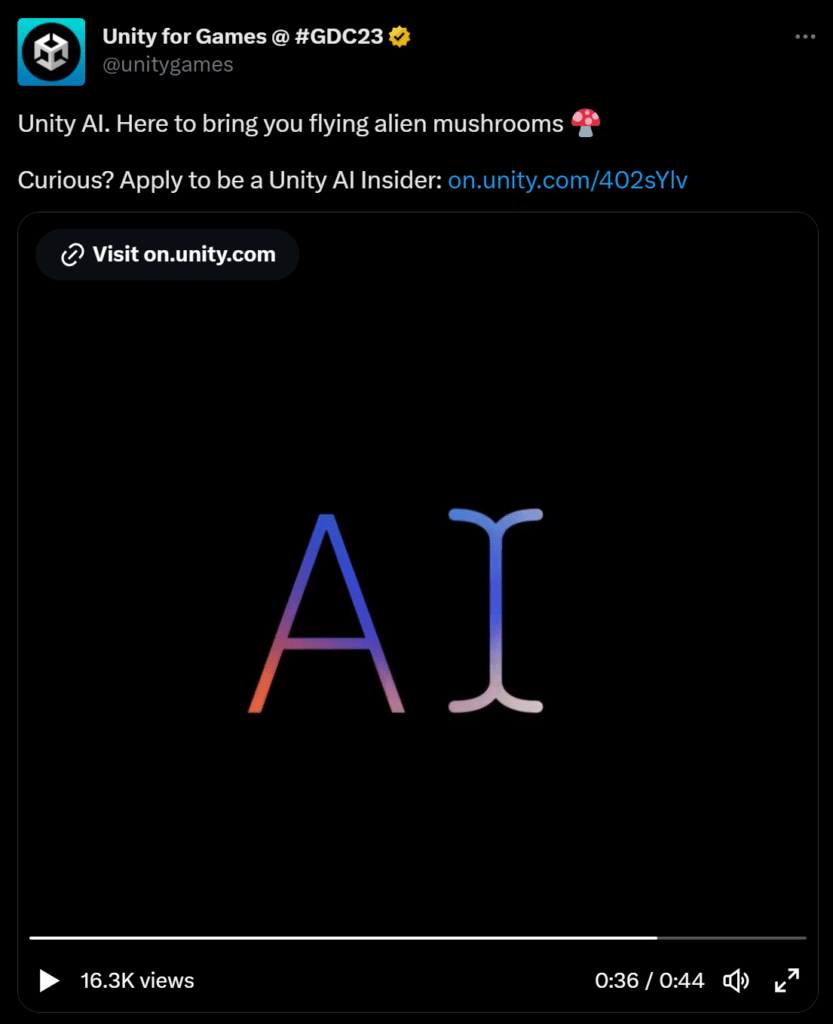Open the @unitygames handle
This screenshot has width=833, height=1024.
pyautogui.click(x=168, y=65)
